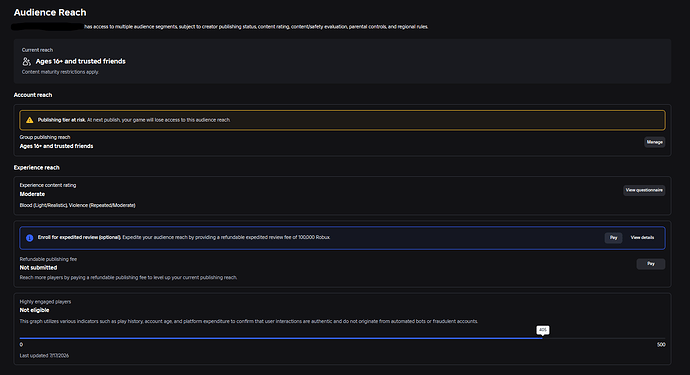Click the highly engaged players progress bar
Viewport: 690px width, 375px height.
(342, 338)
